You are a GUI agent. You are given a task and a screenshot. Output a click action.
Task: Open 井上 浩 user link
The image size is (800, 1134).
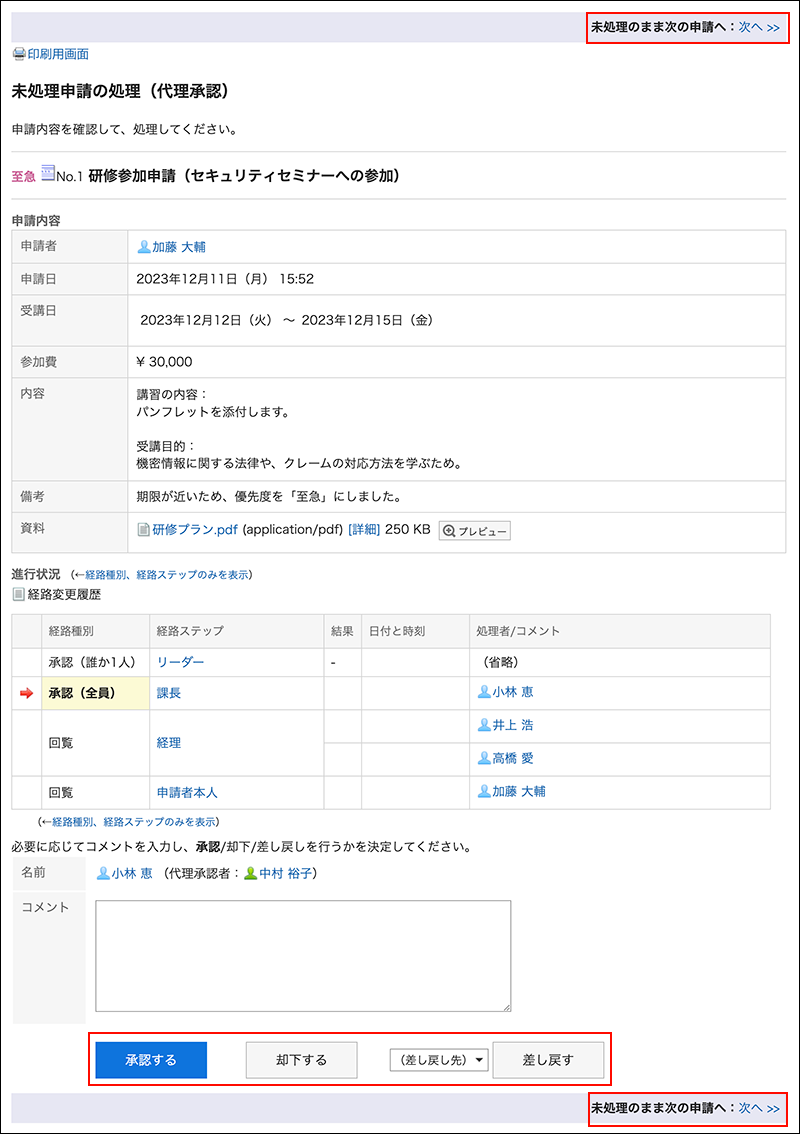coord(513,725)
